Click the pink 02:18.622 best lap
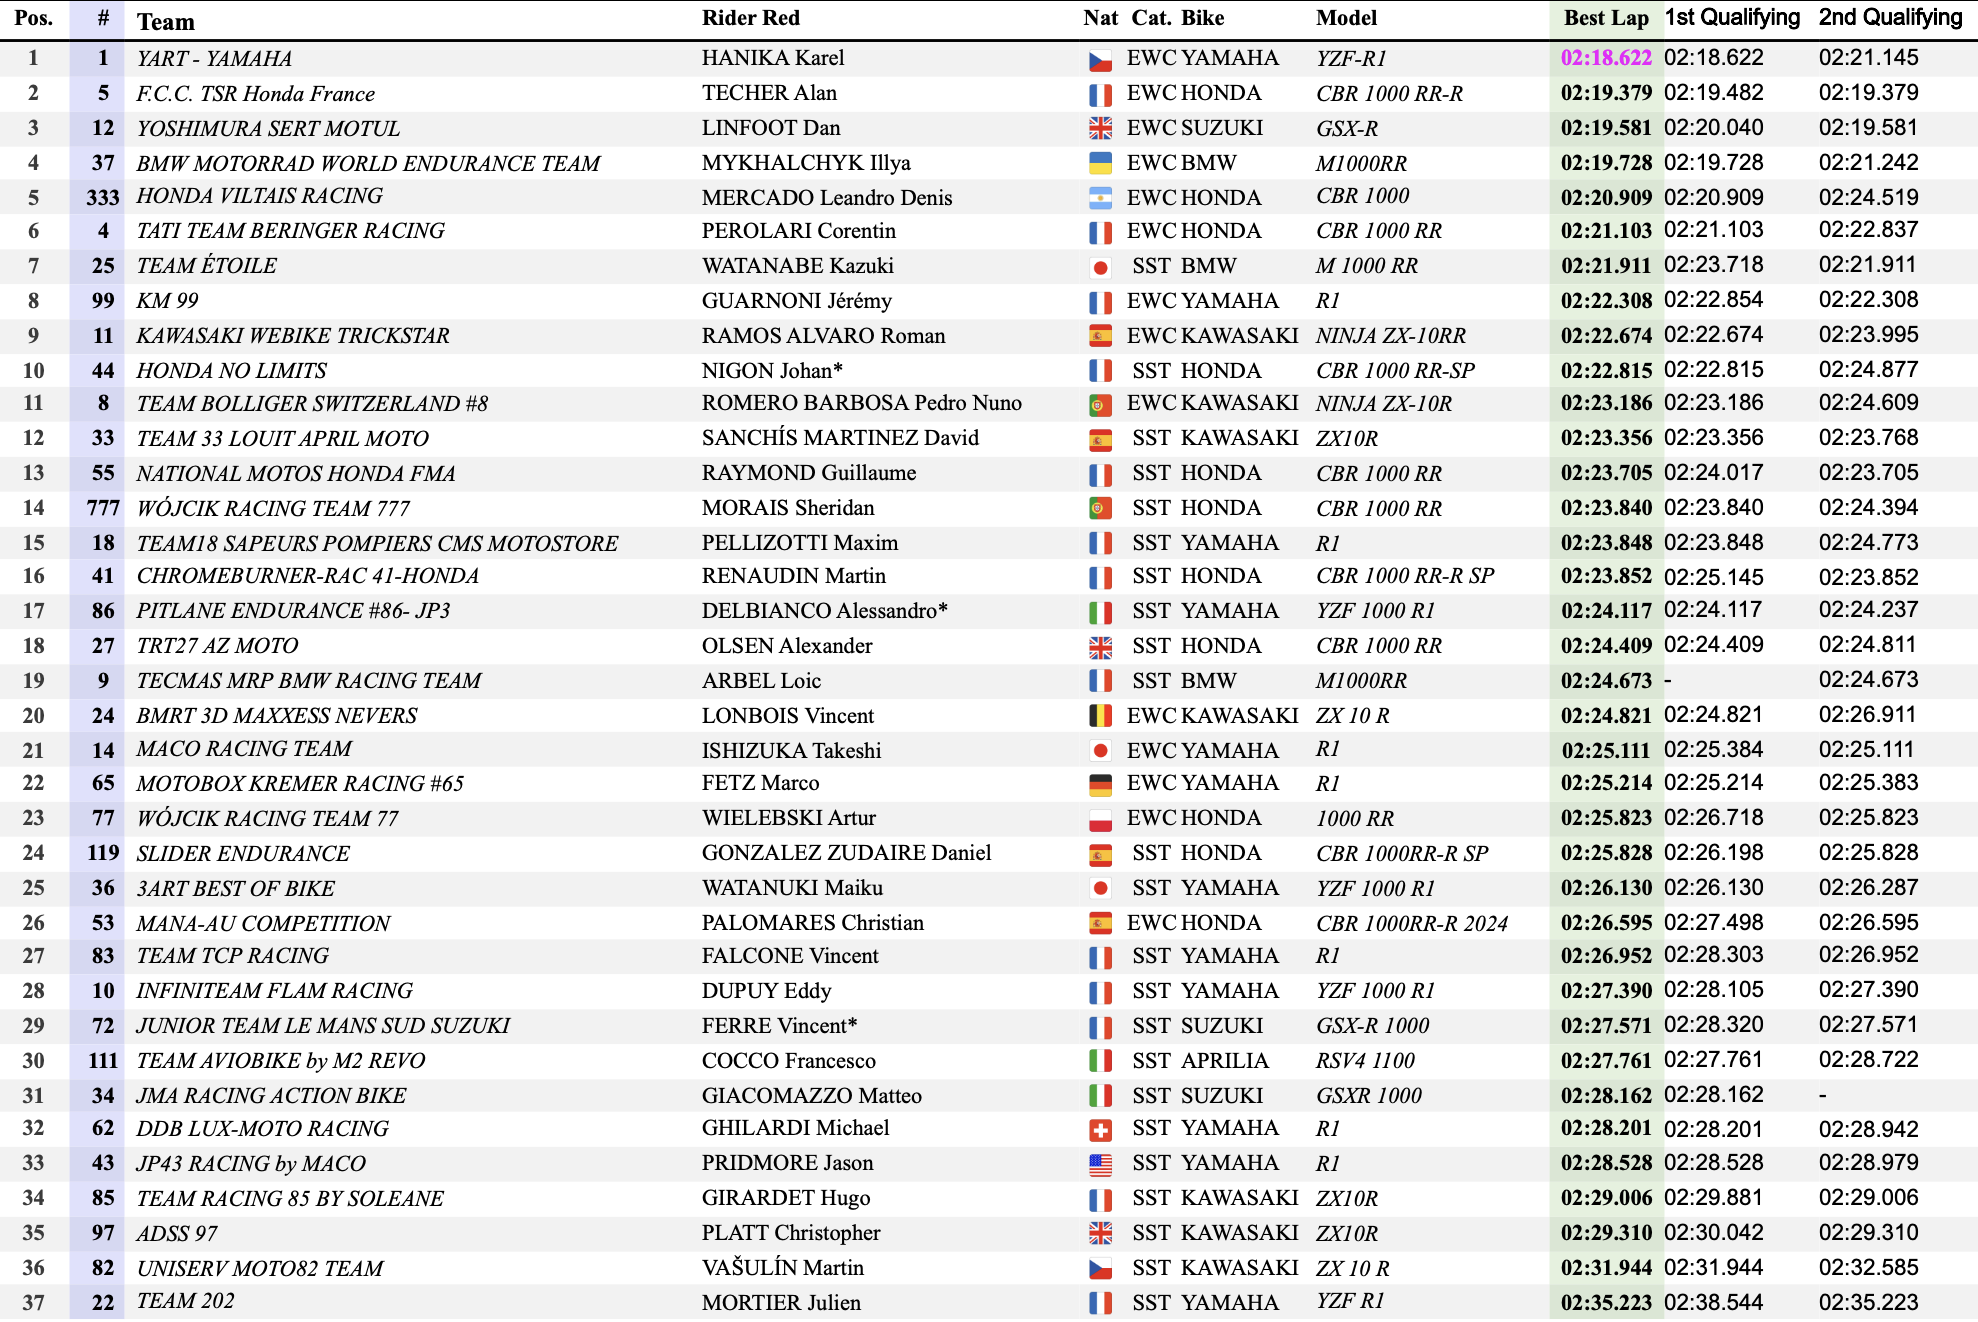Screen dimensions: 1978x1322 pos(1606,58)
